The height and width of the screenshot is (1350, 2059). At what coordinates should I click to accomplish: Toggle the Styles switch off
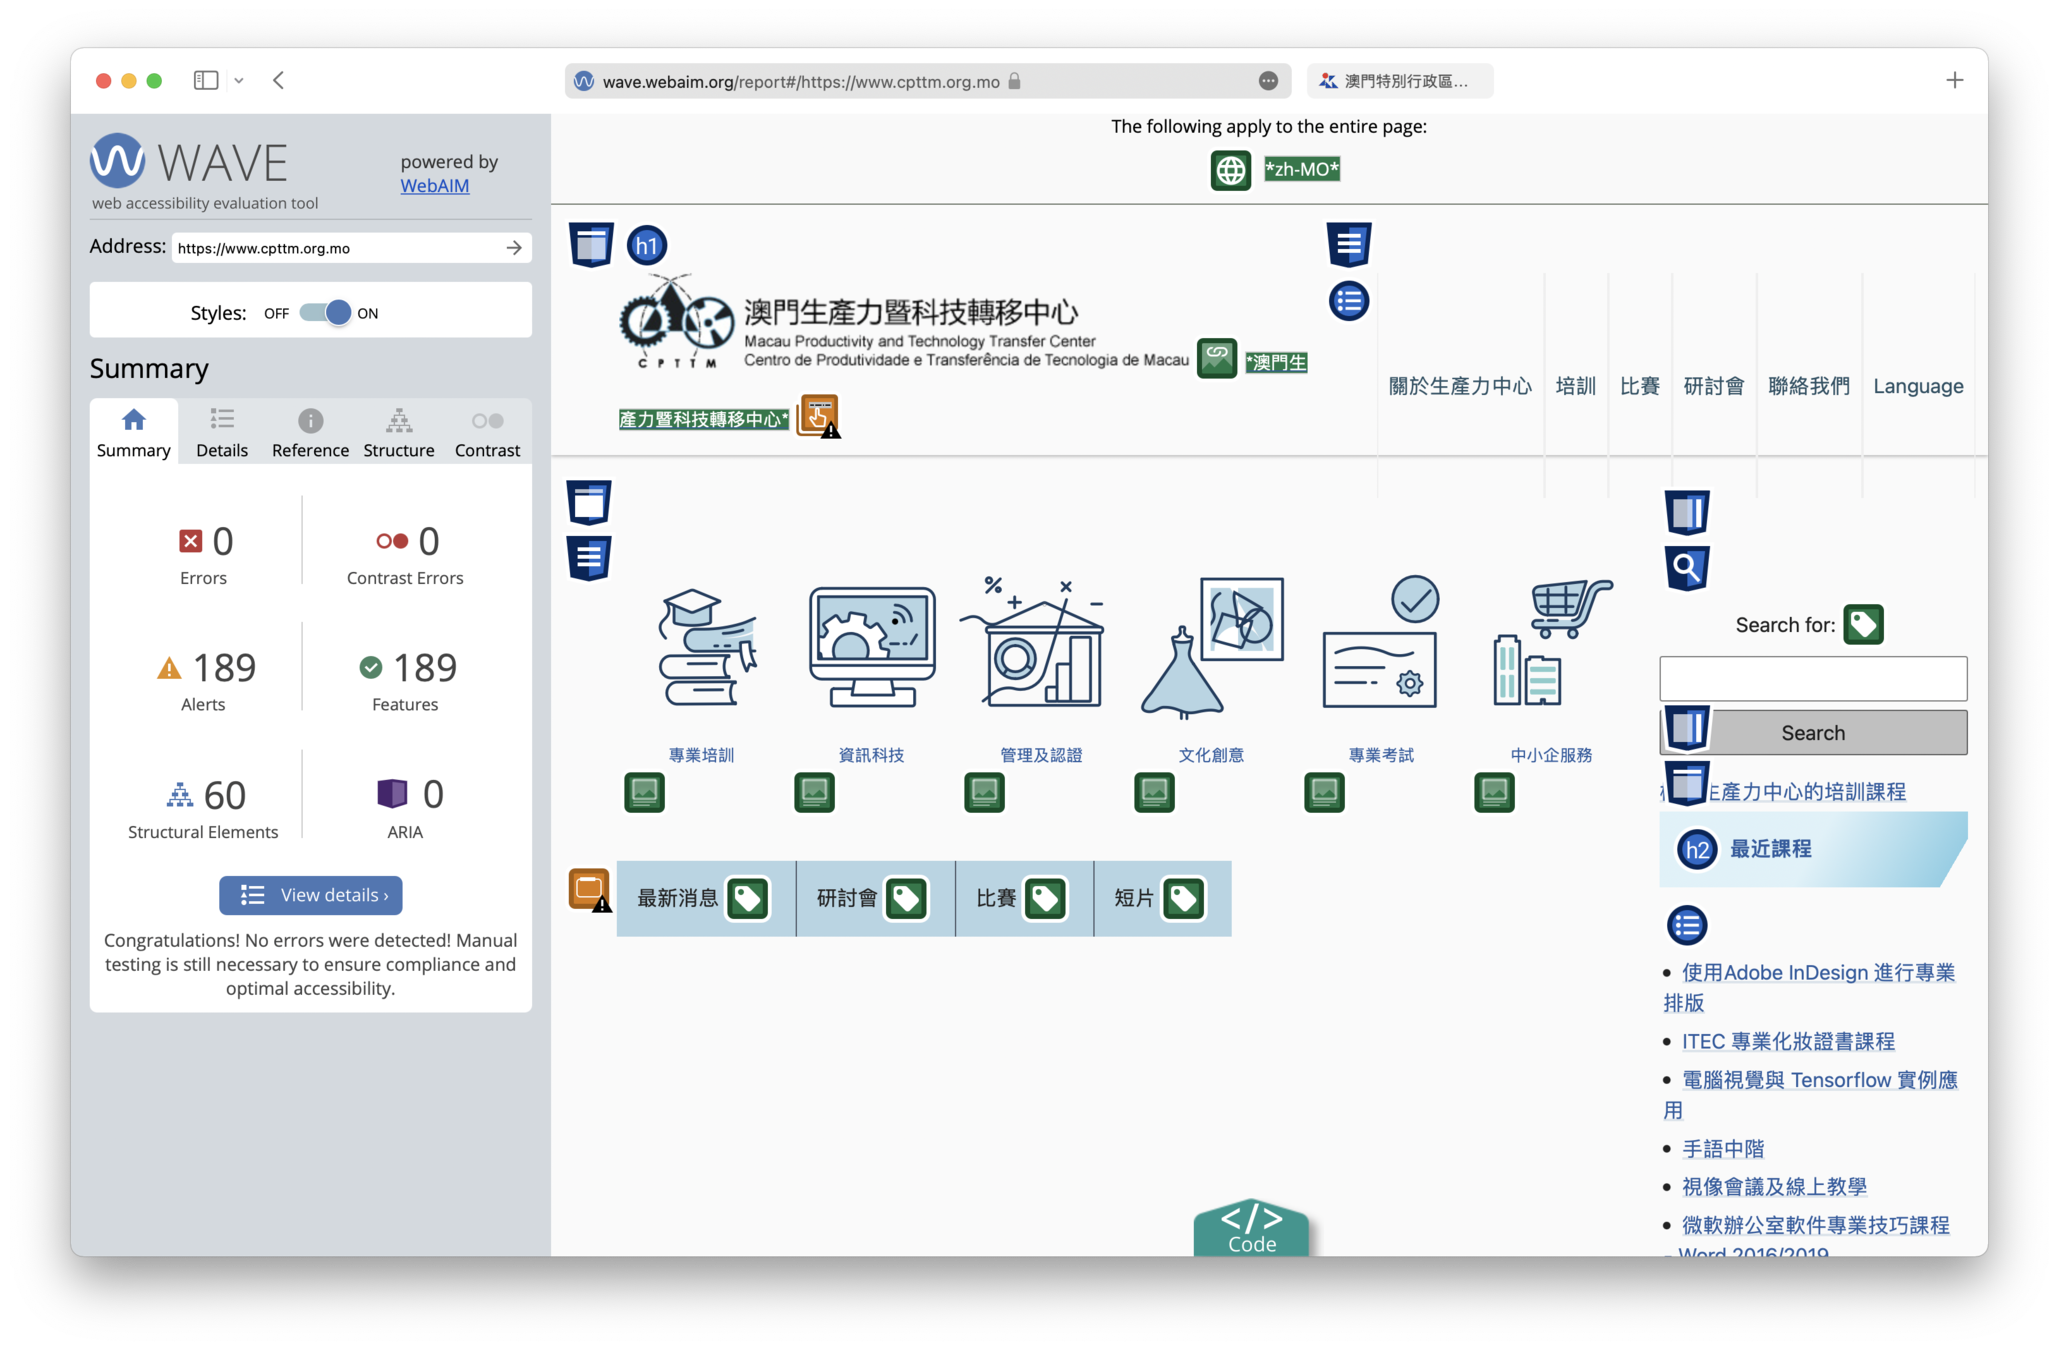326,313
